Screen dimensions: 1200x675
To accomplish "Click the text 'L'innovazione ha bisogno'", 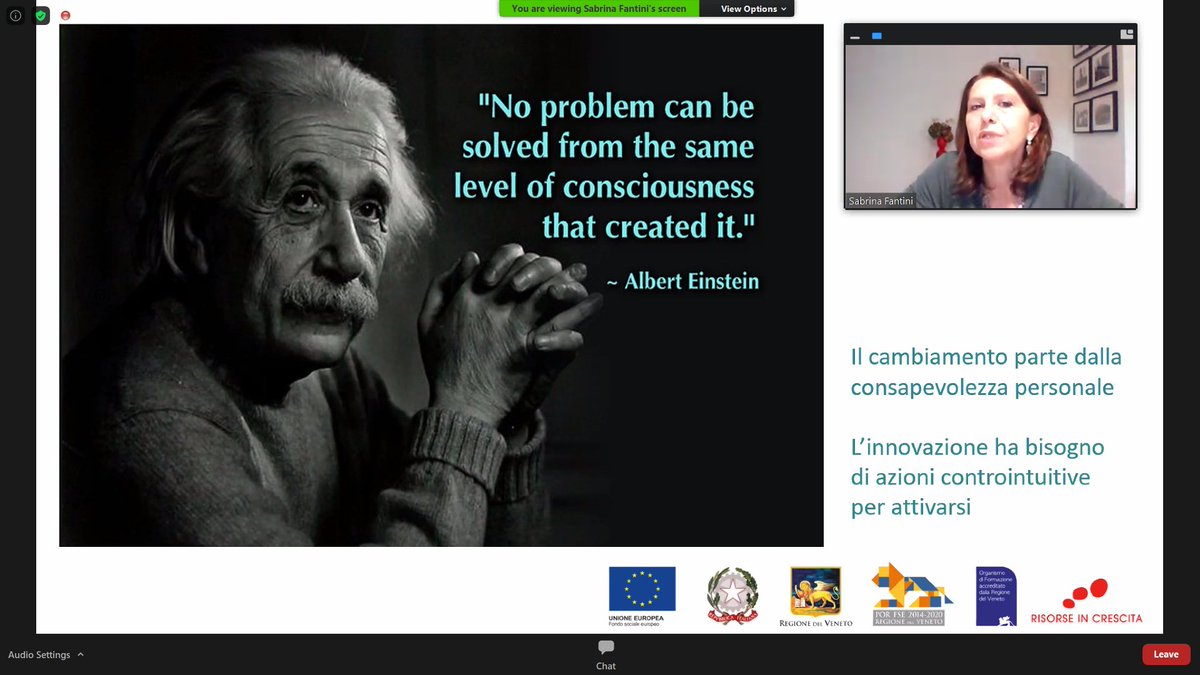I will pos(977,447).
